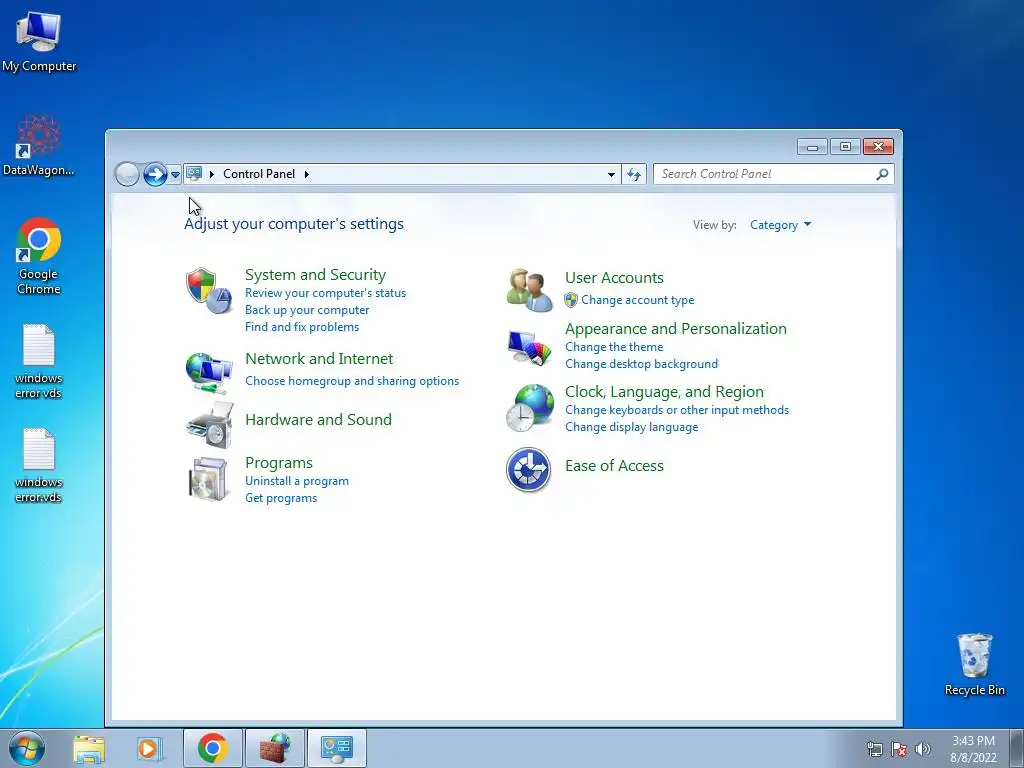Open System and Security category link
Image resolution: width=1024 pixels, height=768 pixels.
point(315,274)
